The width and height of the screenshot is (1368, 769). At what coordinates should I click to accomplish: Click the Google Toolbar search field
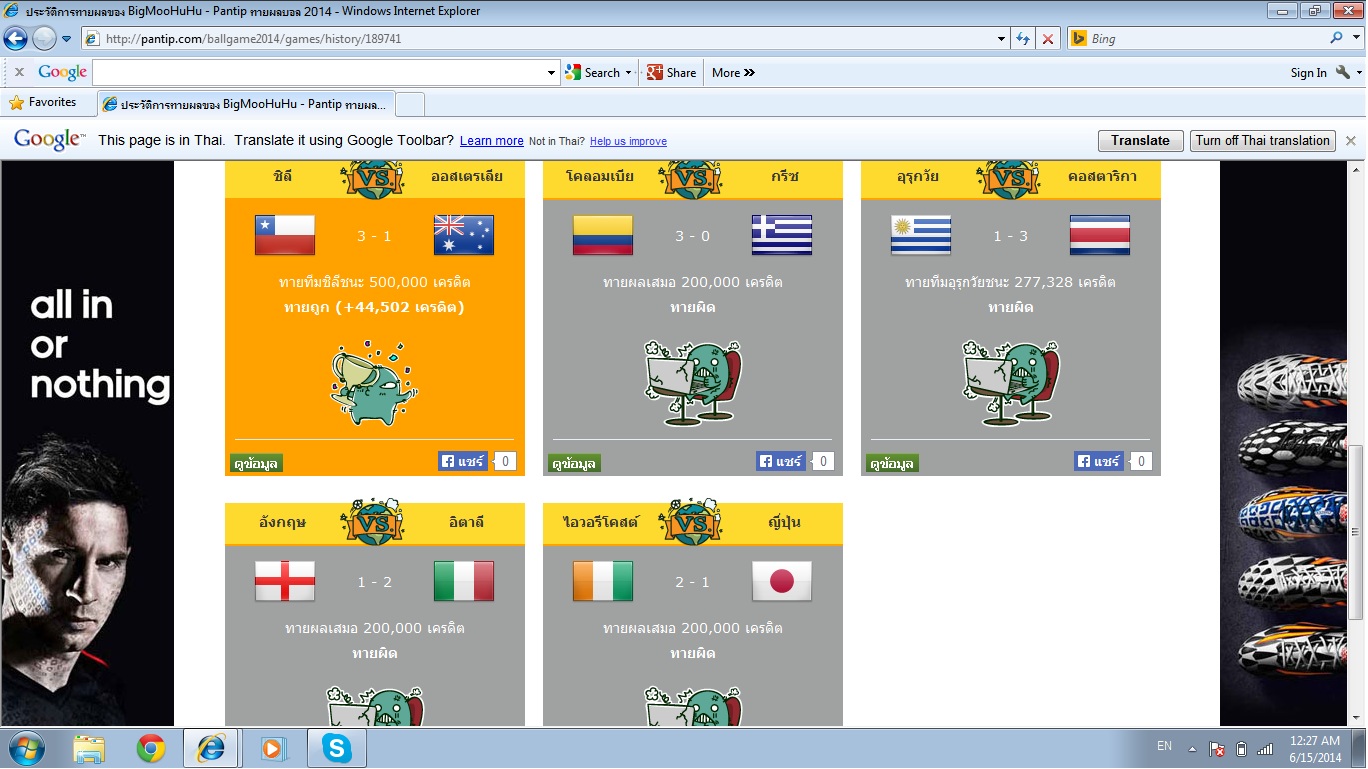click(x=318, y=72)
